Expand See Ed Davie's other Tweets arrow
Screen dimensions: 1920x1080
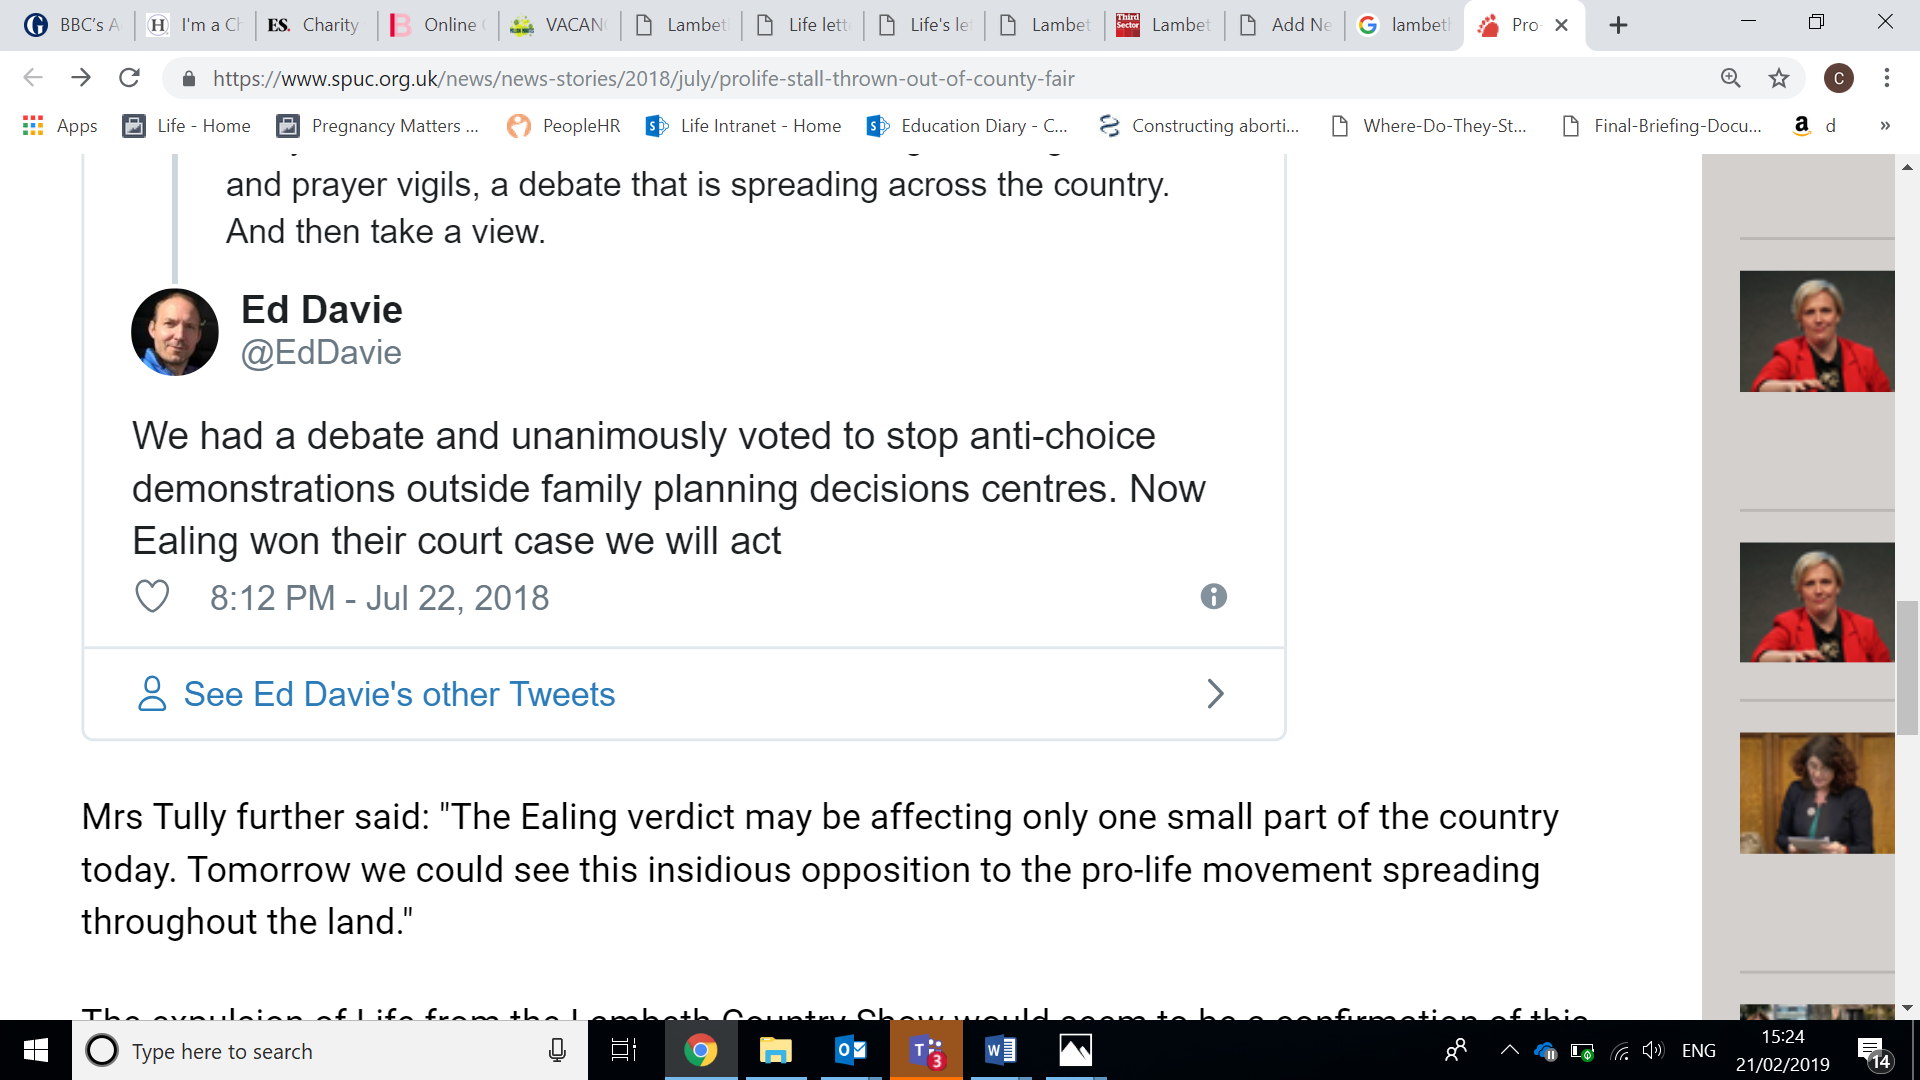(1215, 694)
